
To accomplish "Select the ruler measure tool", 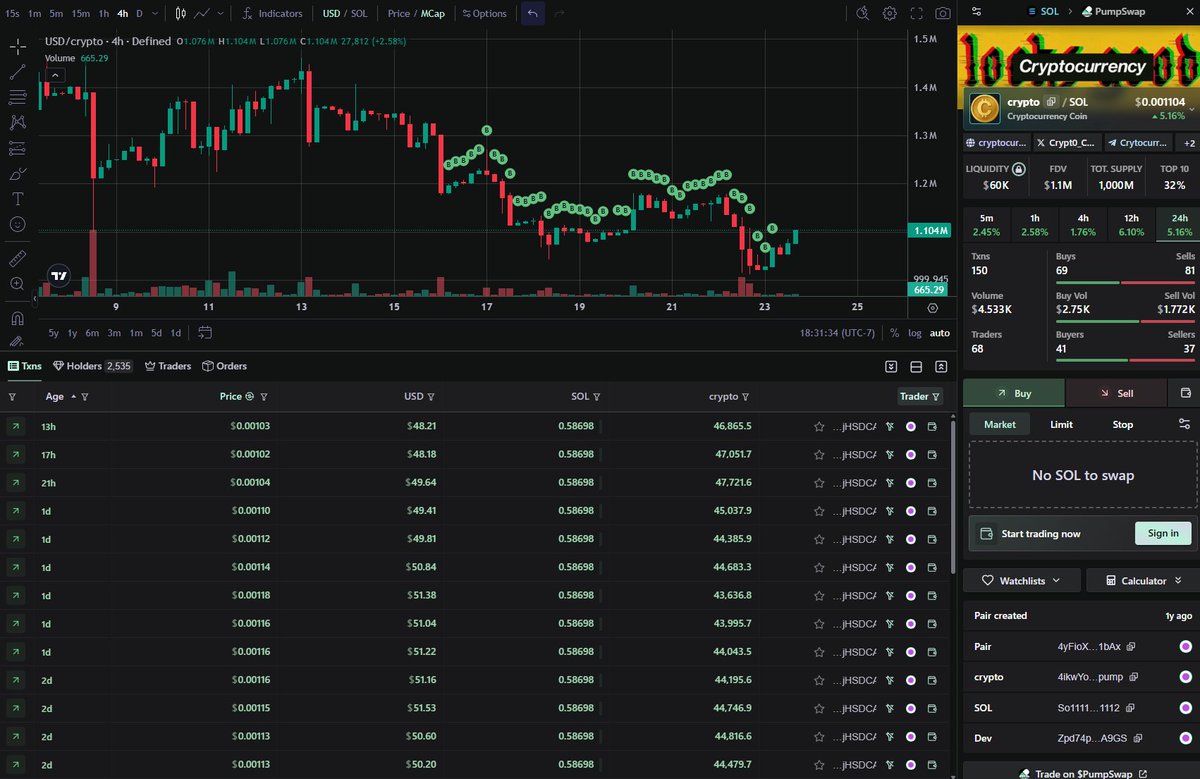I will point(17,258).
